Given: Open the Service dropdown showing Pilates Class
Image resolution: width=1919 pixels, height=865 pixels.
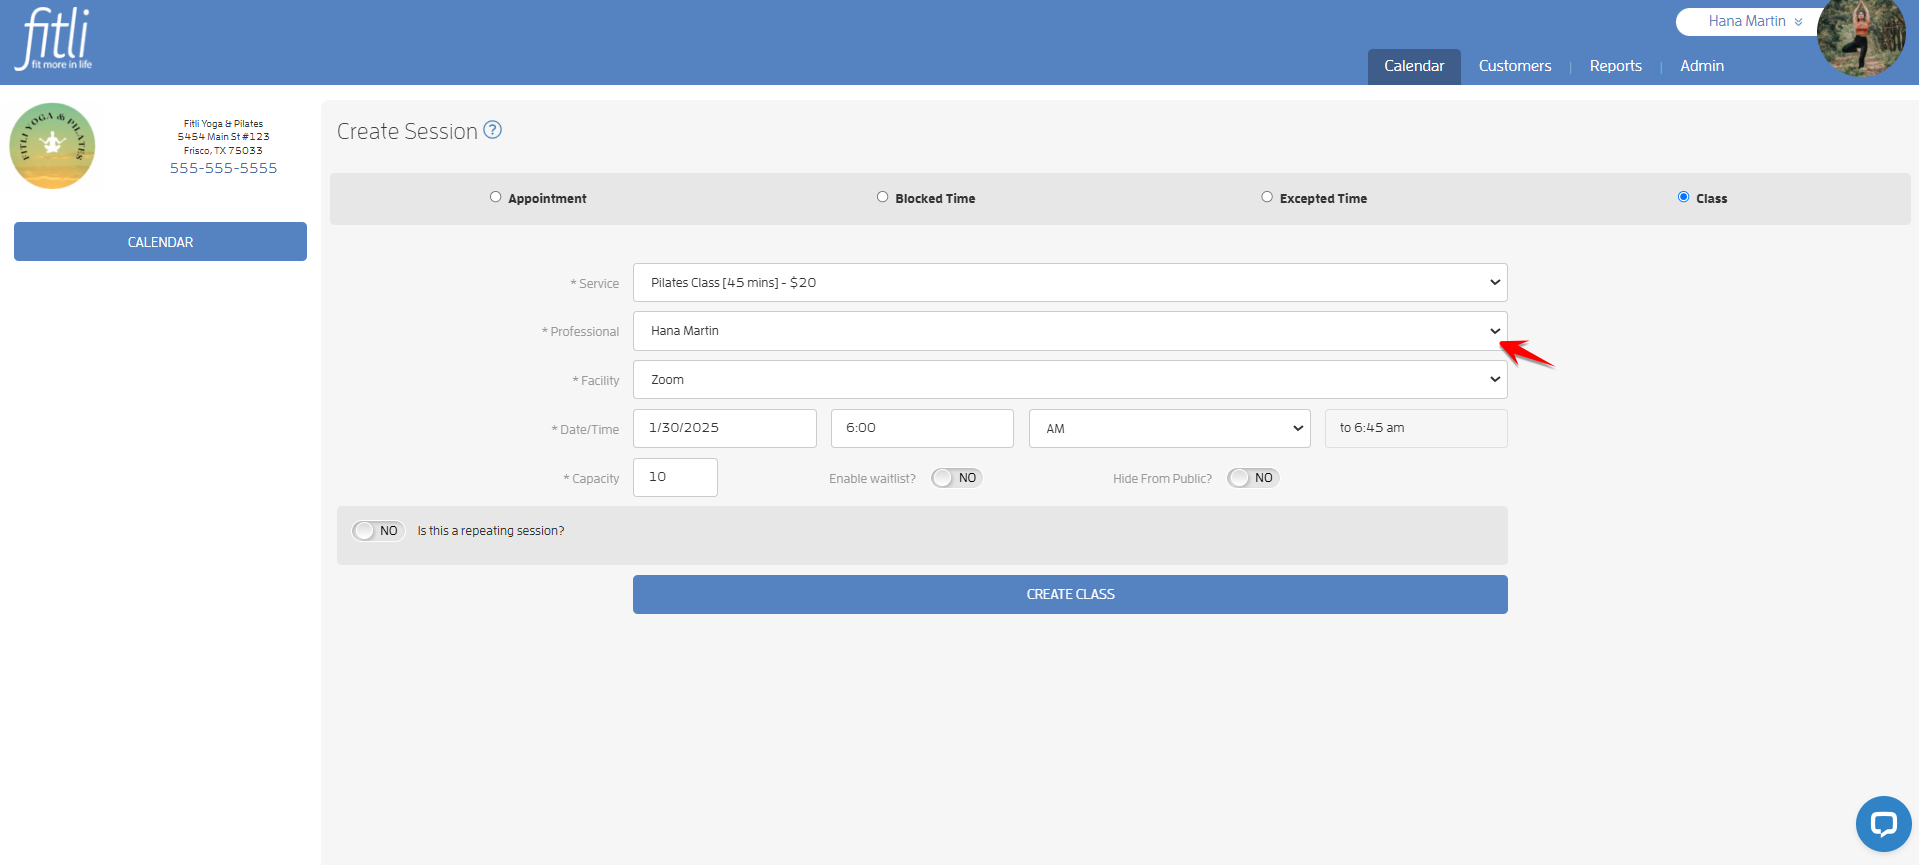Looking at the screenshot, I should pyautogui.click(x=1070, y=283).
